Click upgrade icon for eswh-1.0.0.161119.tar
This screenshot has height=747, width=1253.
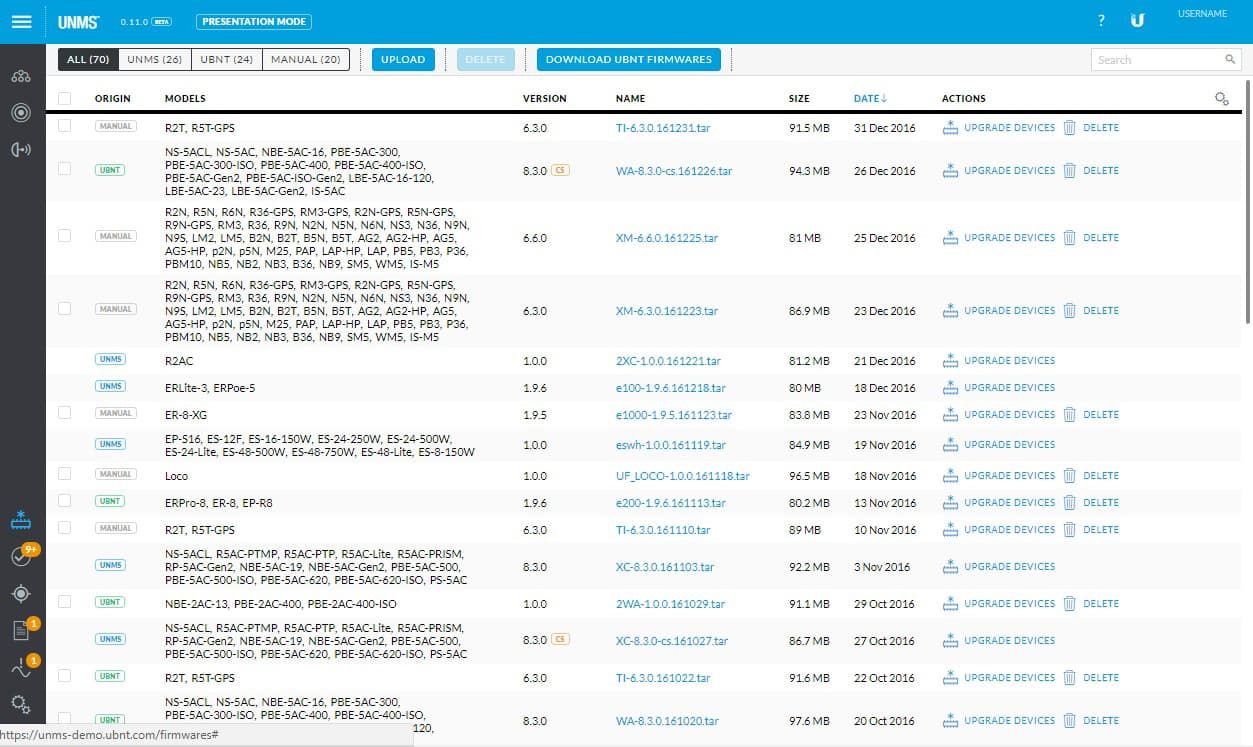coord(950,445)
